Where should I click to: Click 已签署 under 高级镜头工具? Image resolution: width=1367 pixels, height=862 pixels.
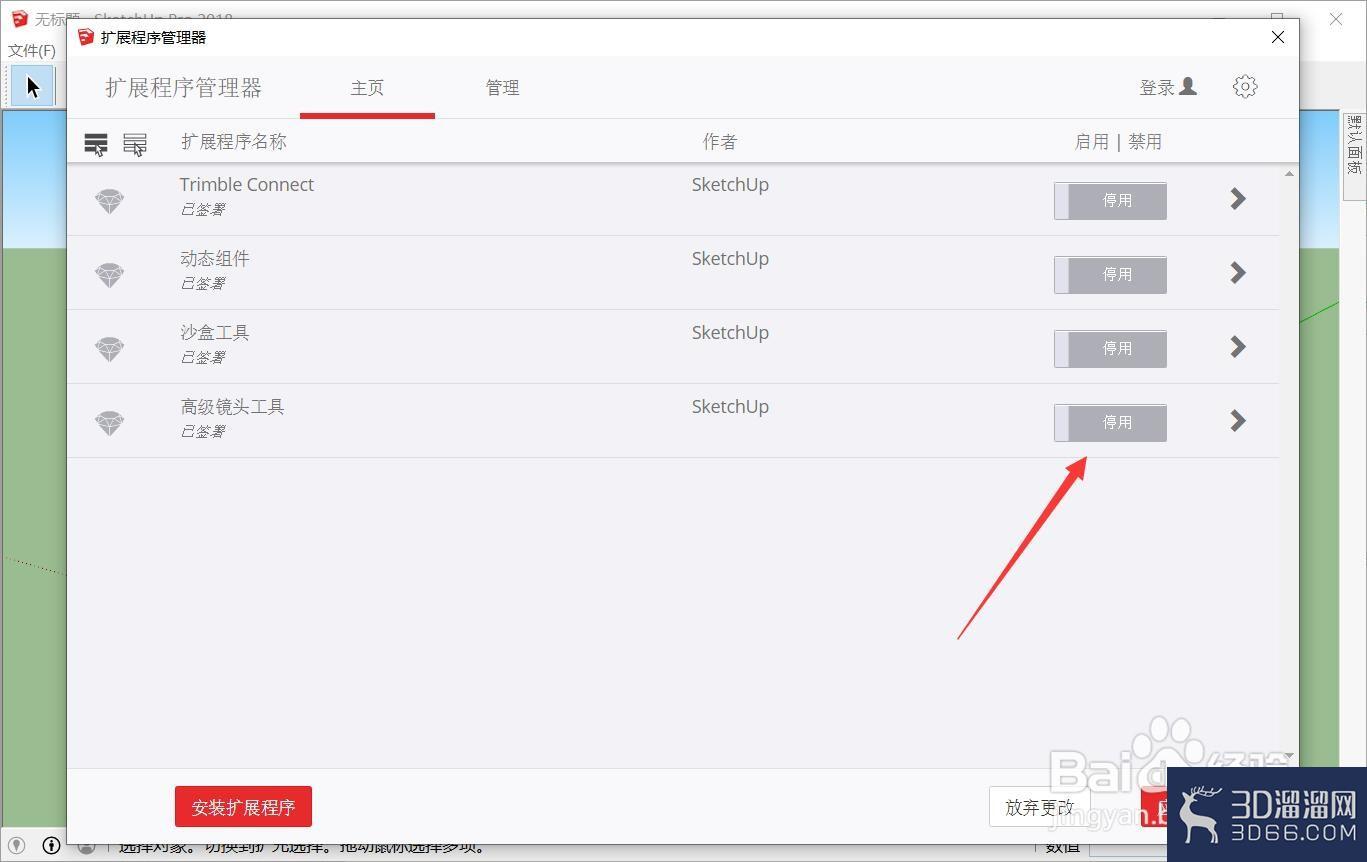tap(203, 431)
